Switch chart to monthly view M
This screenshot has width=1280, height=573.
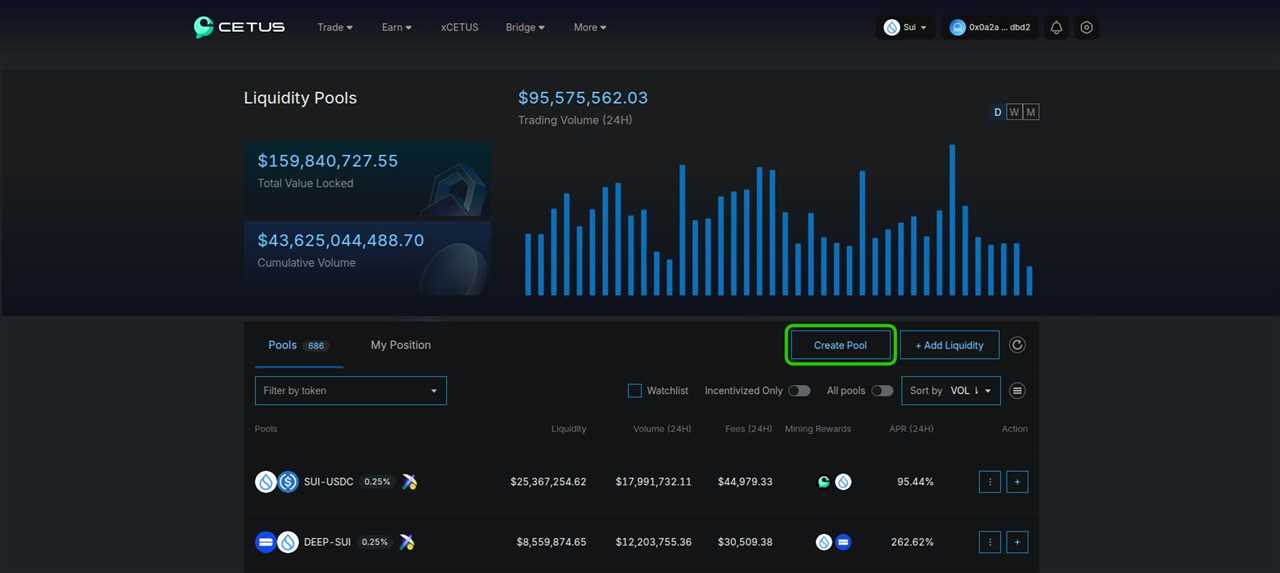point(1031,112)
